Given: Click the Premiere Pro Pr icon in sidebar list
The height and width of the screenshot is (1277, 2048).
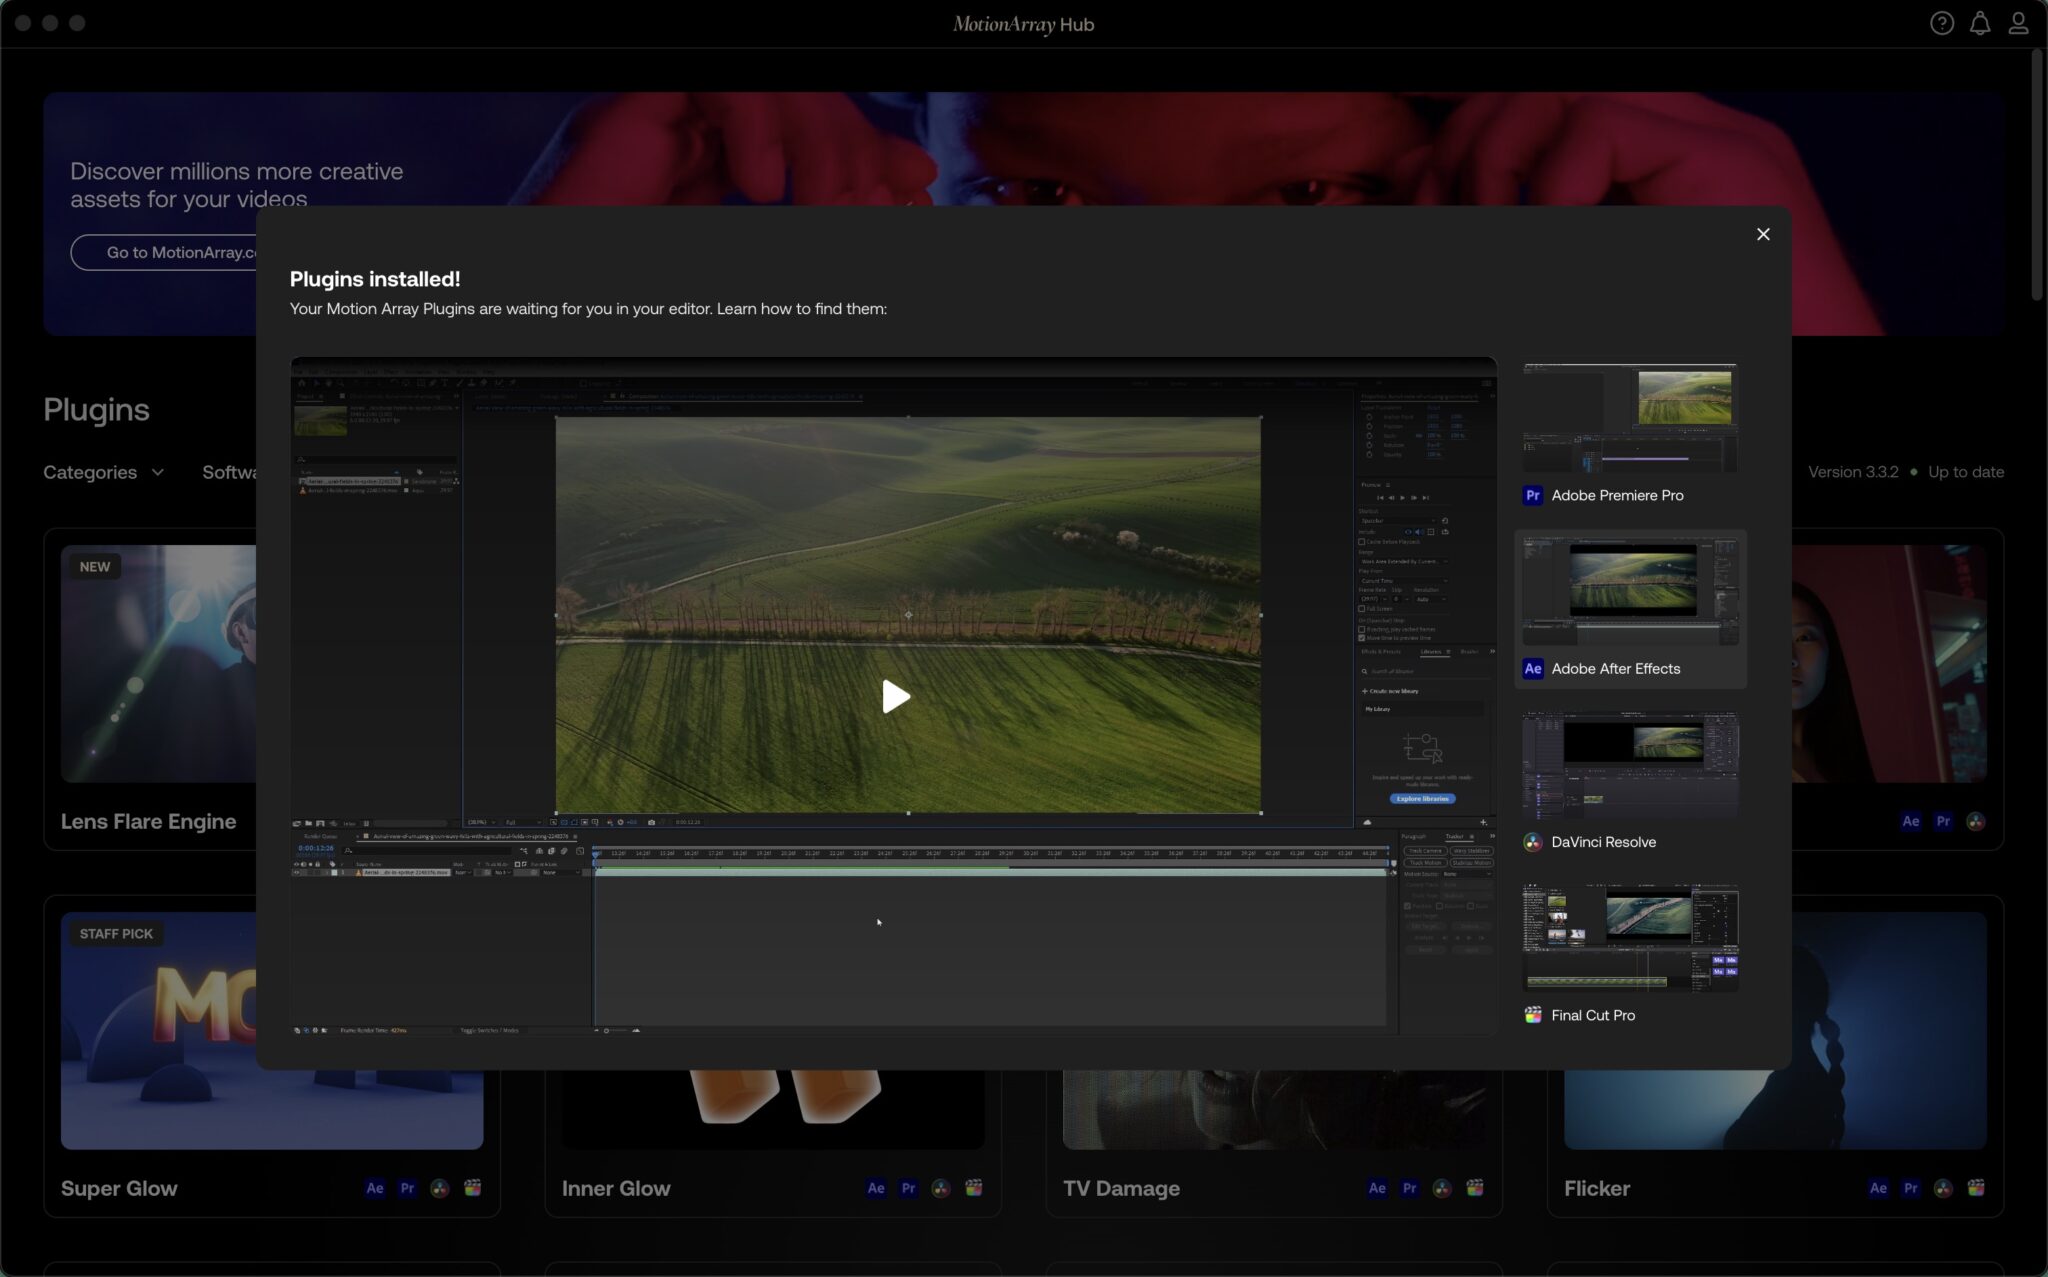Looking at the screenshot, I should click(1532, 495).
